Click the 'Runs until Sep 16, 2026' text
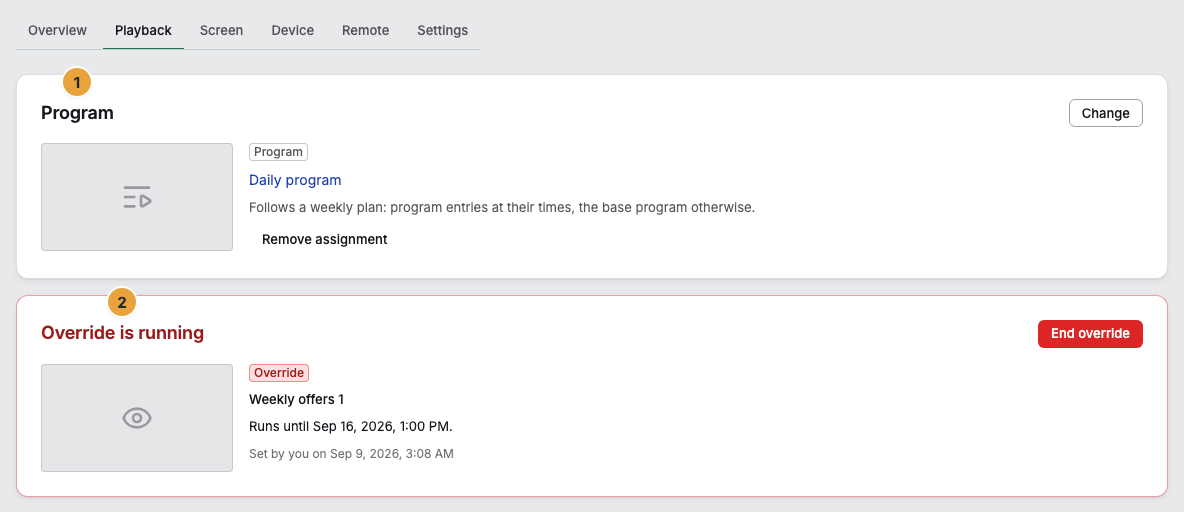The image size is (1184, 512). pos(351,427)
